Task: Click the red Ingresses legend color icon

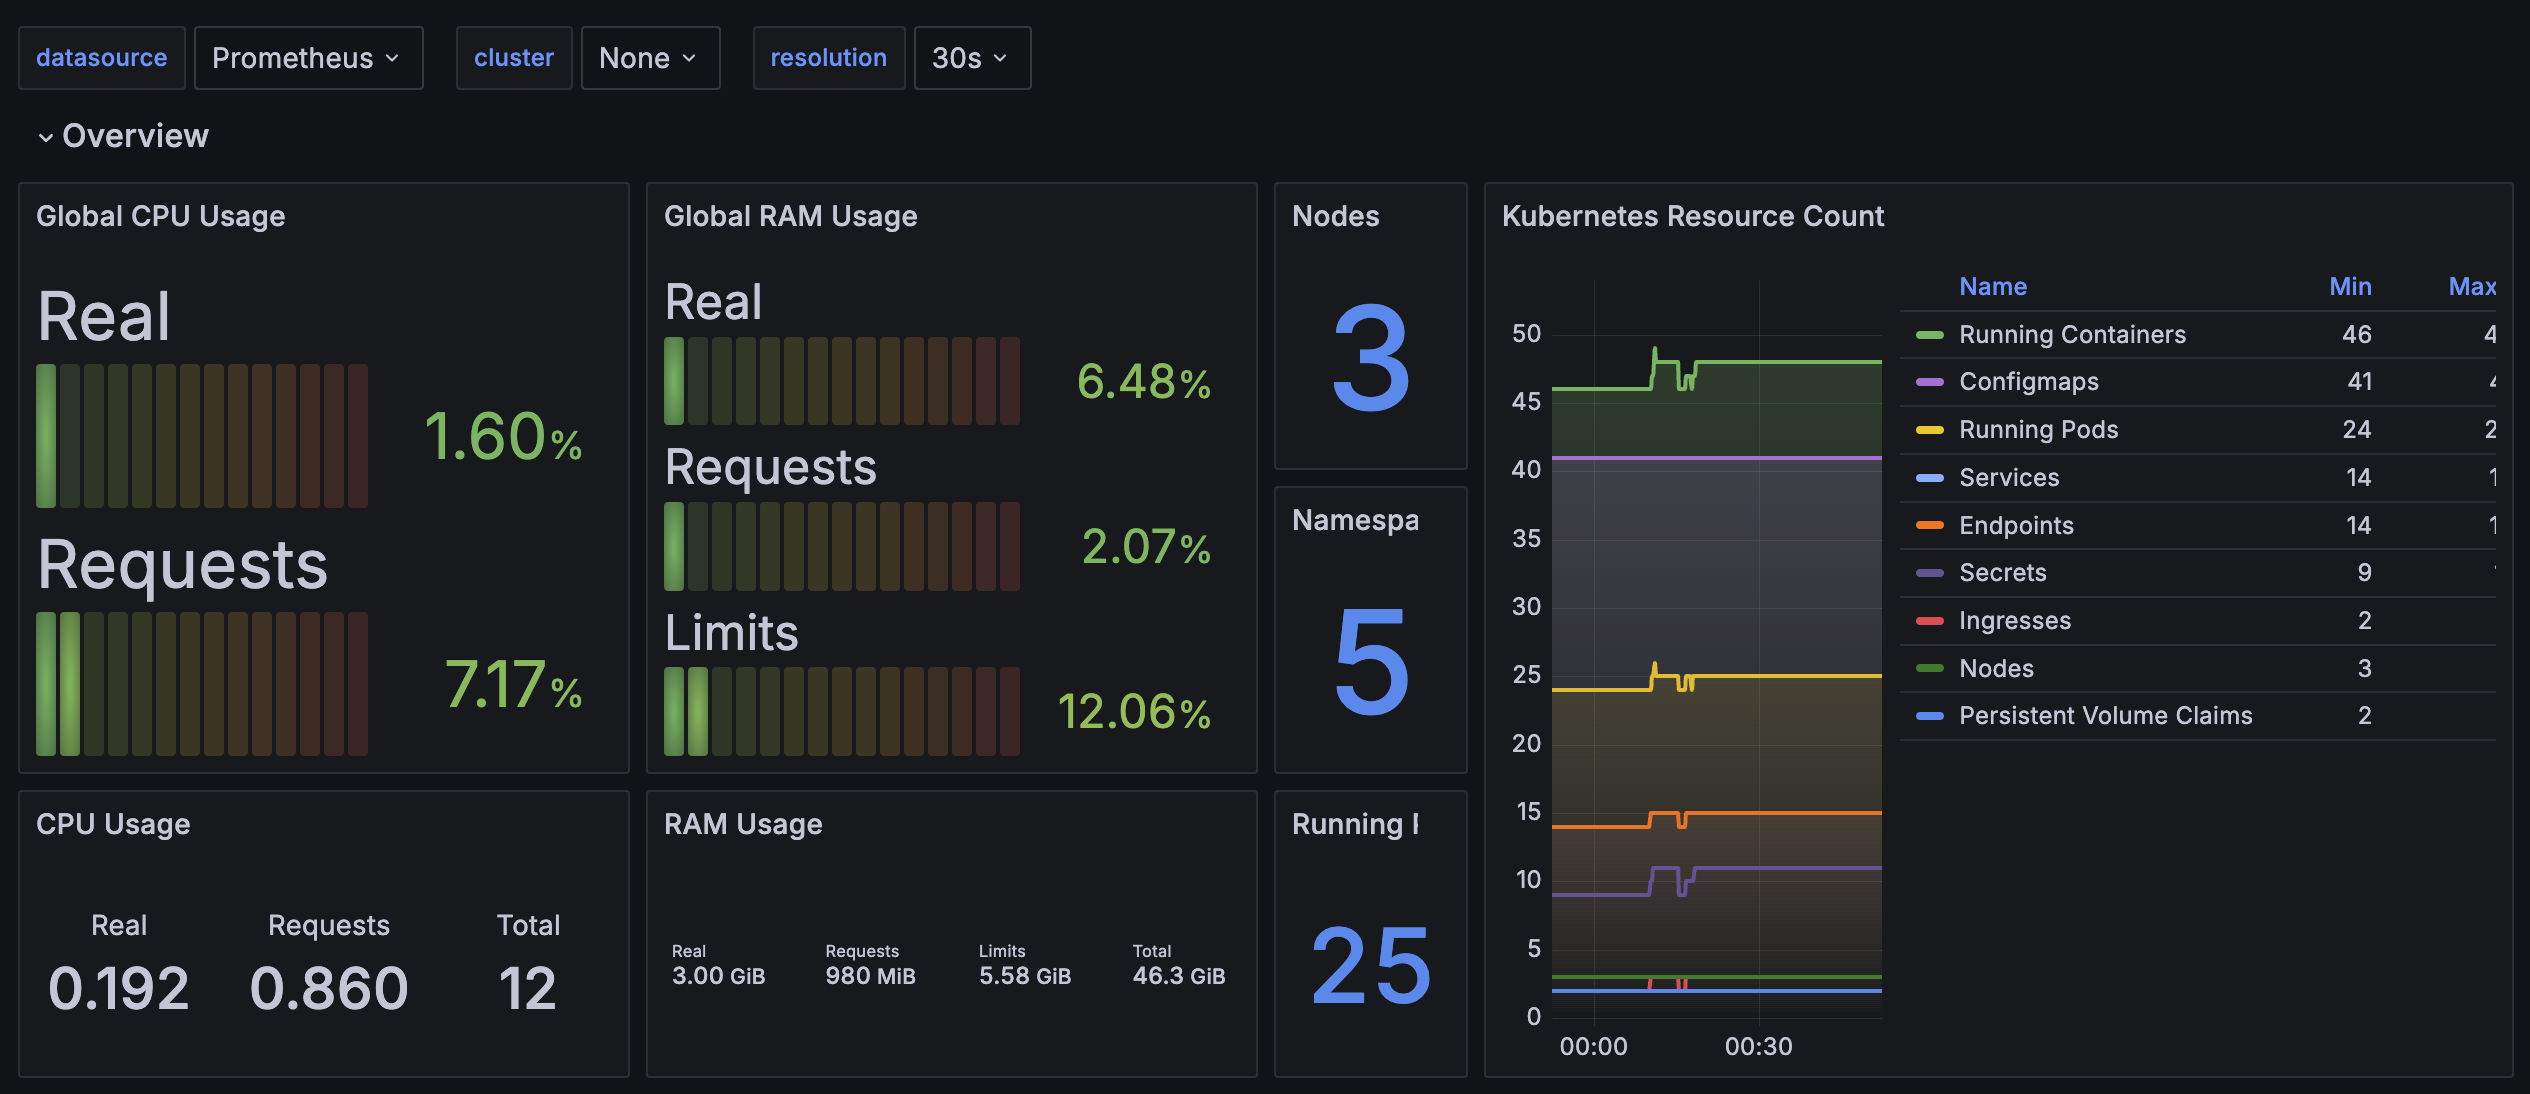Action: pyautogui.click(x=1929, y=621)
